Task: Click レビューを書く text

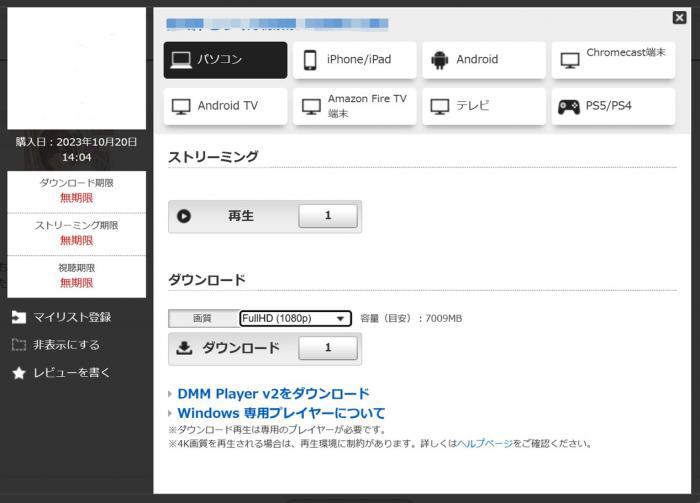Action: 71,373
